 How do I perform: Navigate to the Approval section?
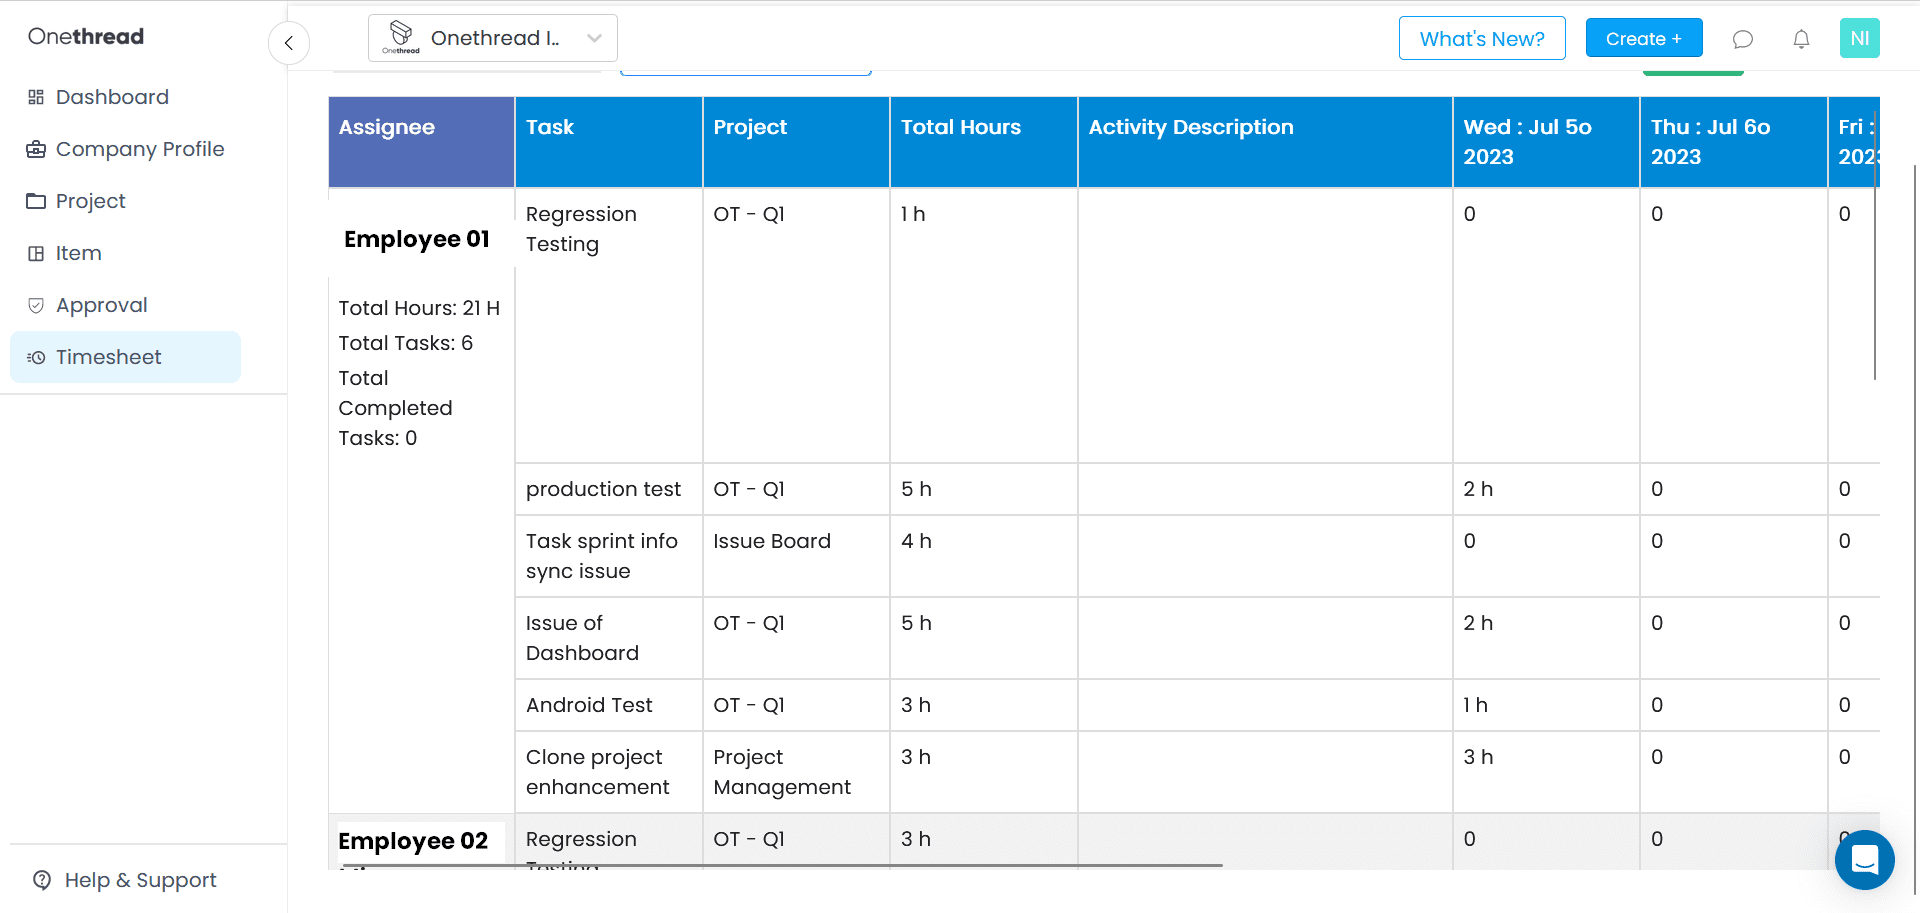pos(102,305)
